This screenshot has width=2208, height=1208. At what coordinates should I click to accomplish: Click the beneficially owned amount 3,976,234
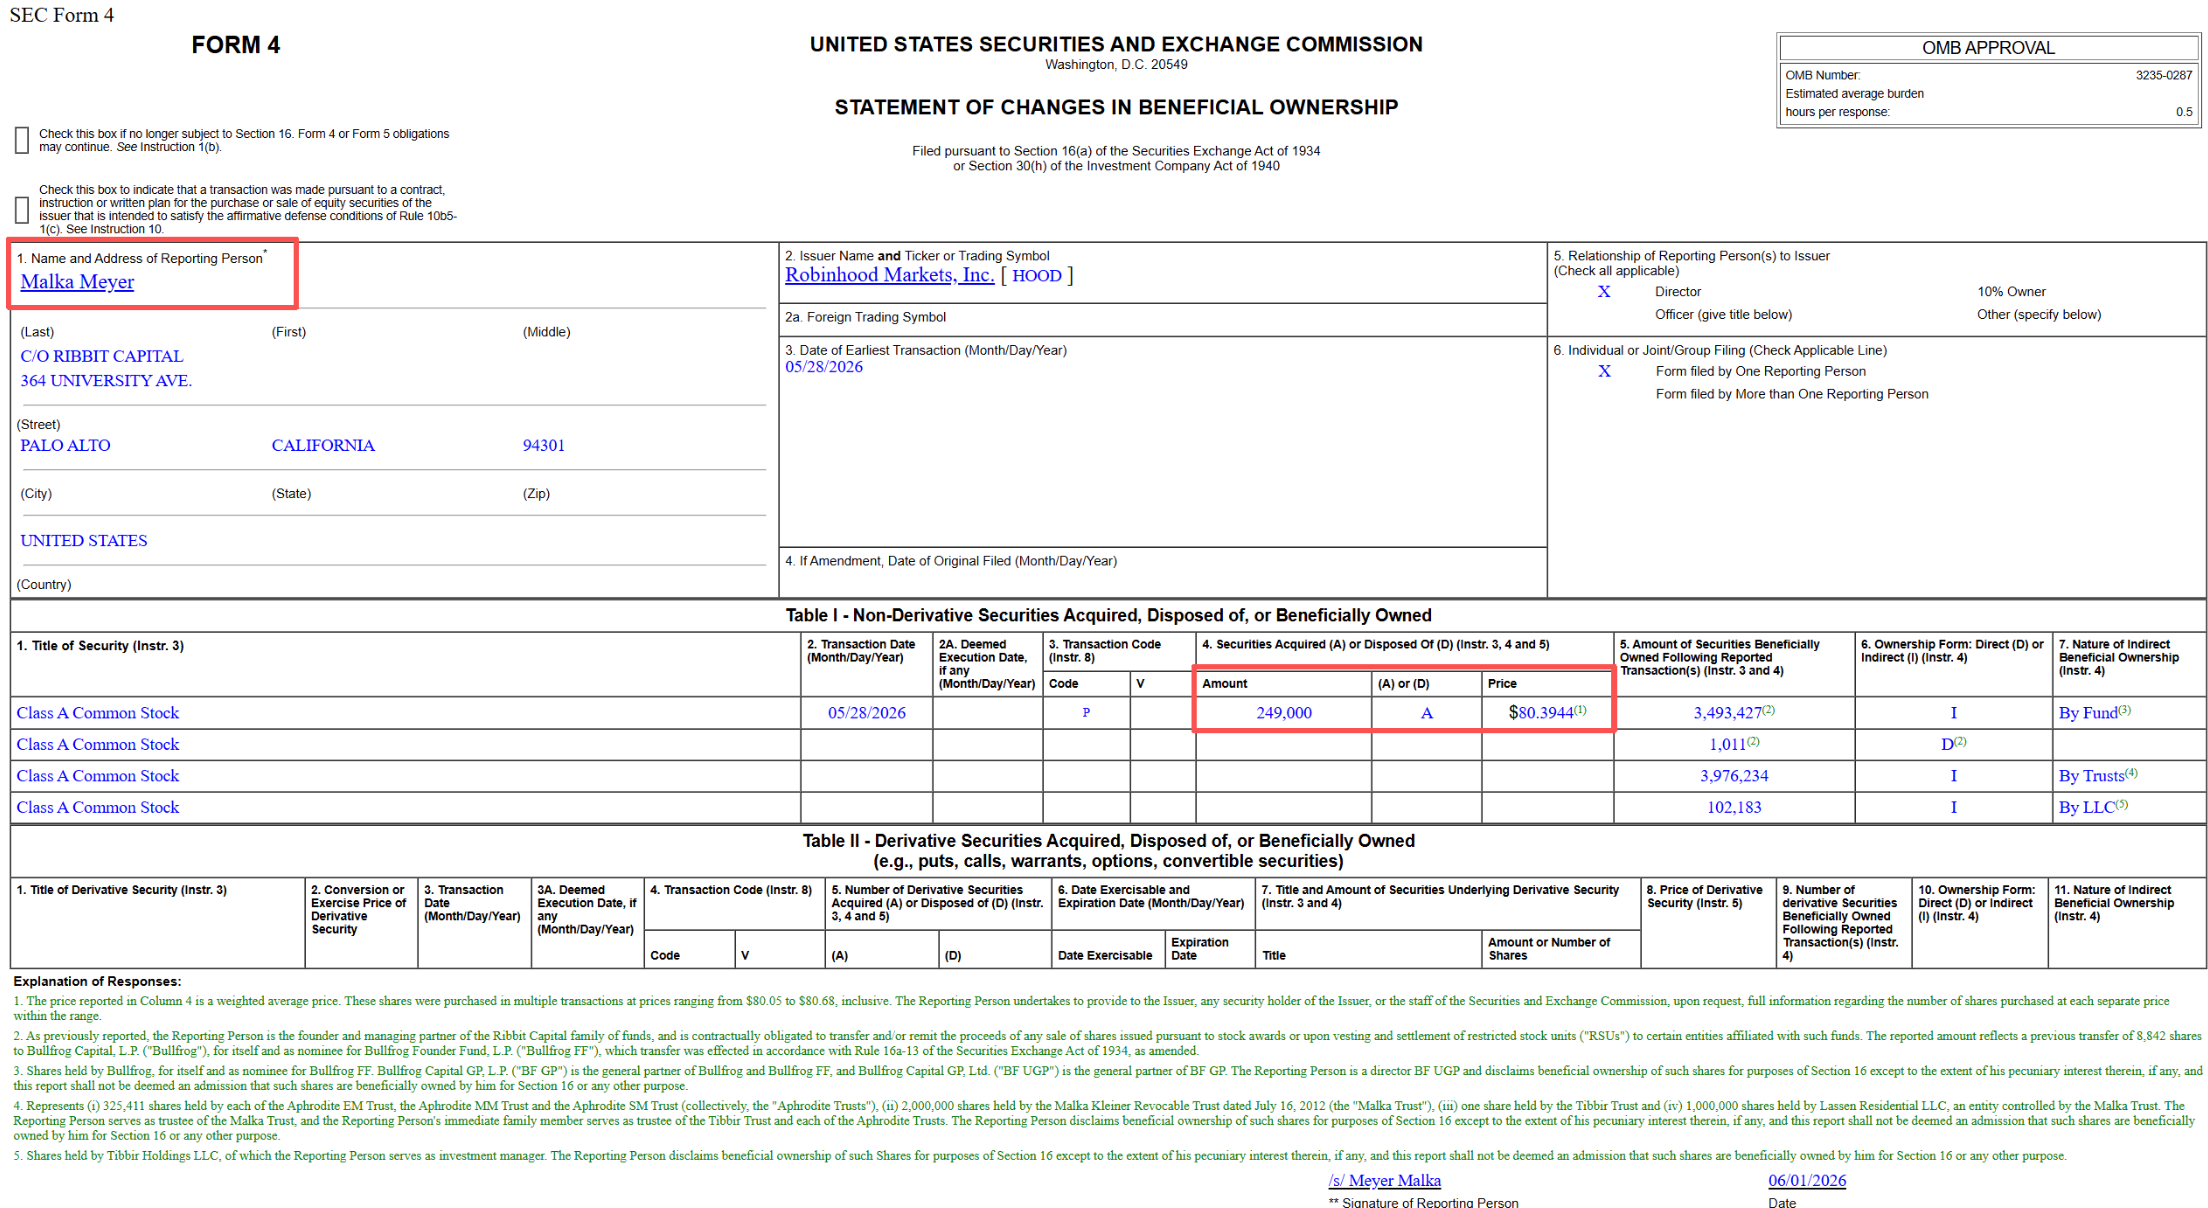1734,776
